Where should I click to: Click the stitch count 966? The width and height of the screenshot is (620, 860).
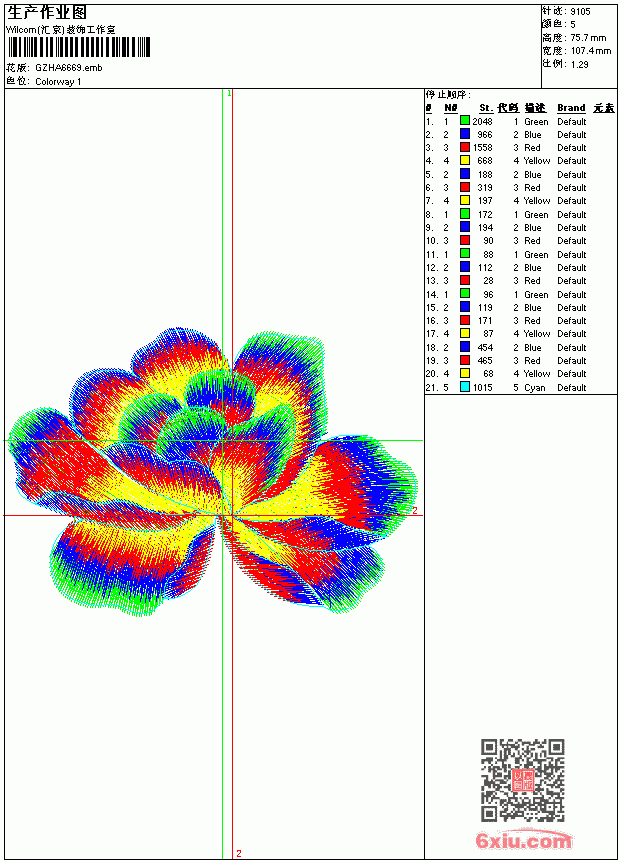485,135
